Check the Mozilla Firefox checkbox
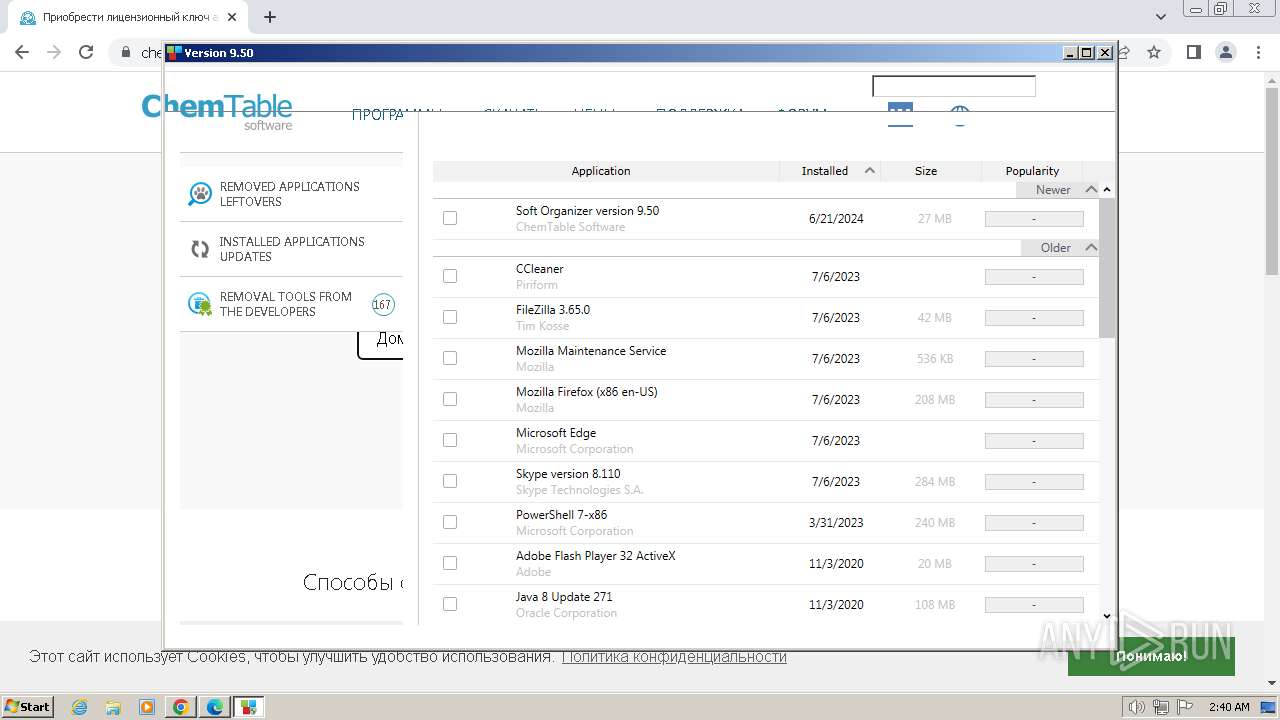The height and width of the screenshot is (720, 1280). point(450,399)
